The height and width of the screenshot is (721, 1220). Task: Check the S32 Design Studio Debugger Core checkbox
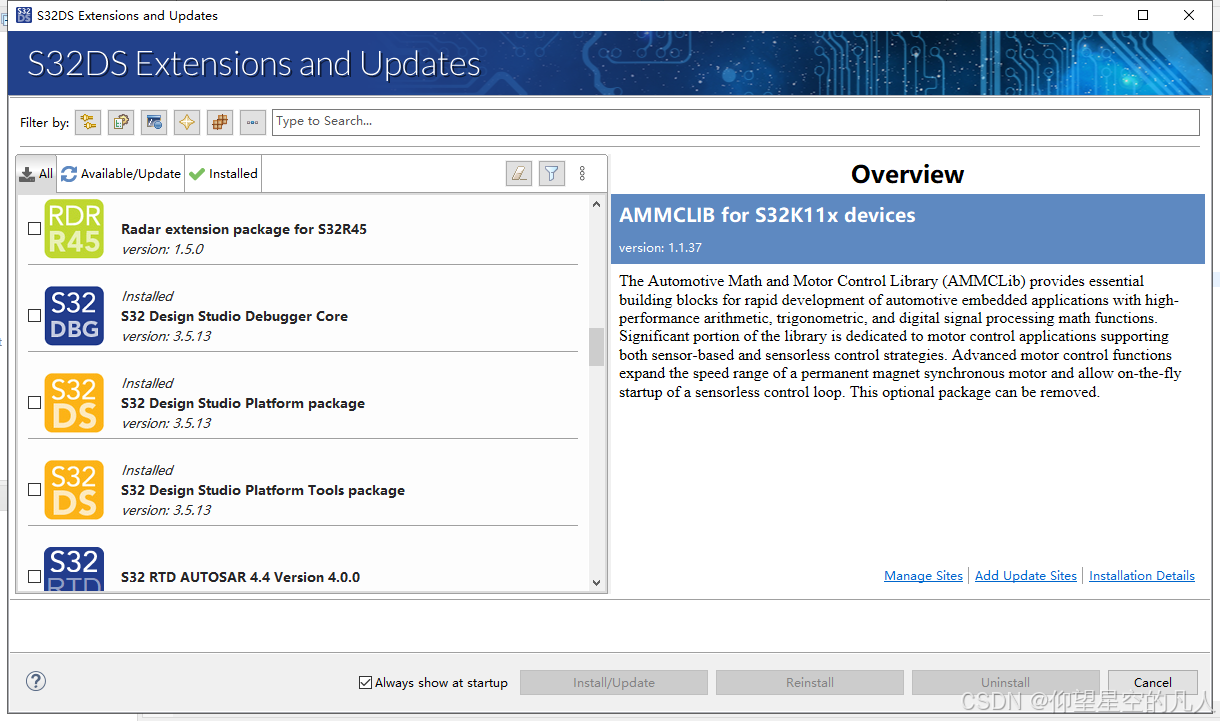pos(34,316)
